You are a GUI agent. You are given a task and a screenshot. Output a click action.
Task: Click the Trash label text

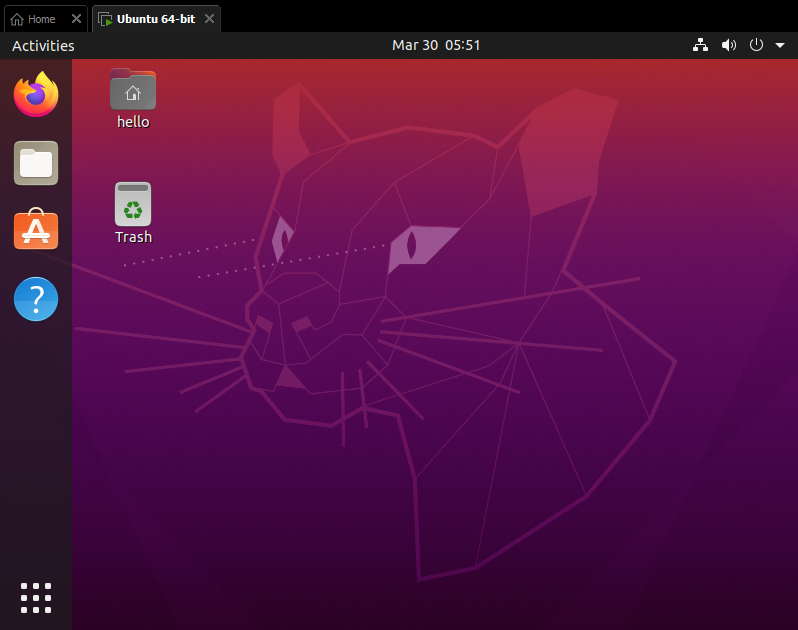coord(133,237)
